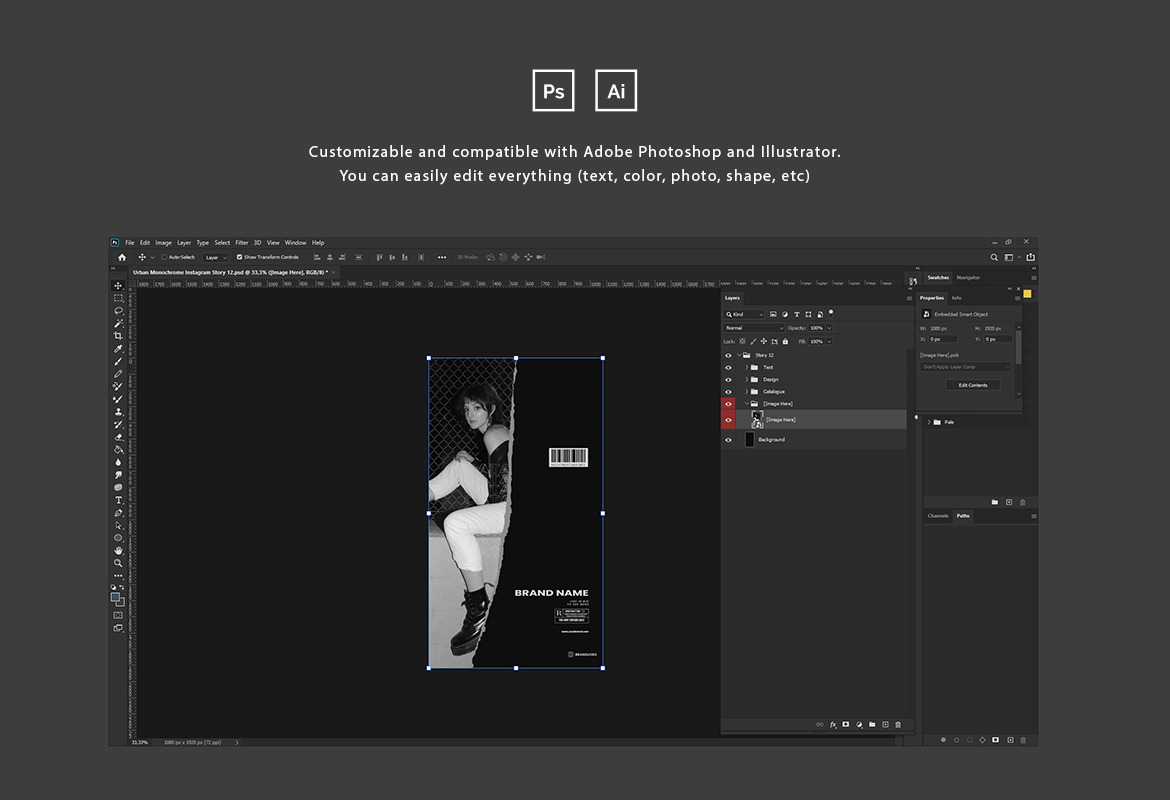Open the Normal blend mode dropdown

[x=754, y=328]
